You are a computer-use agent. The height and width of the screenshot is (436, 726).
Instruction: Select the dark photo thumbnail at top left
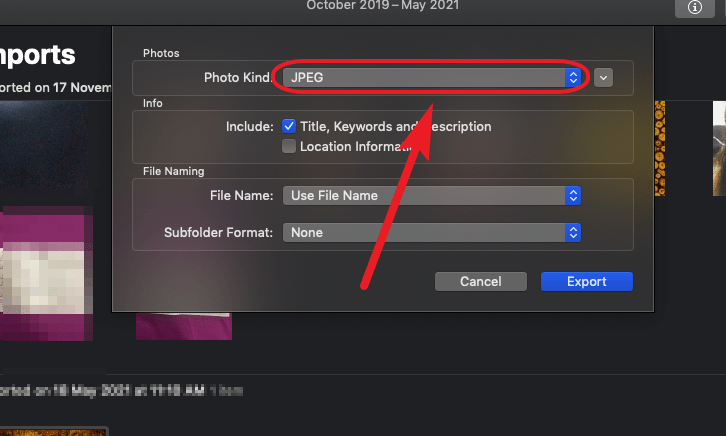click(x=44, y=144)
